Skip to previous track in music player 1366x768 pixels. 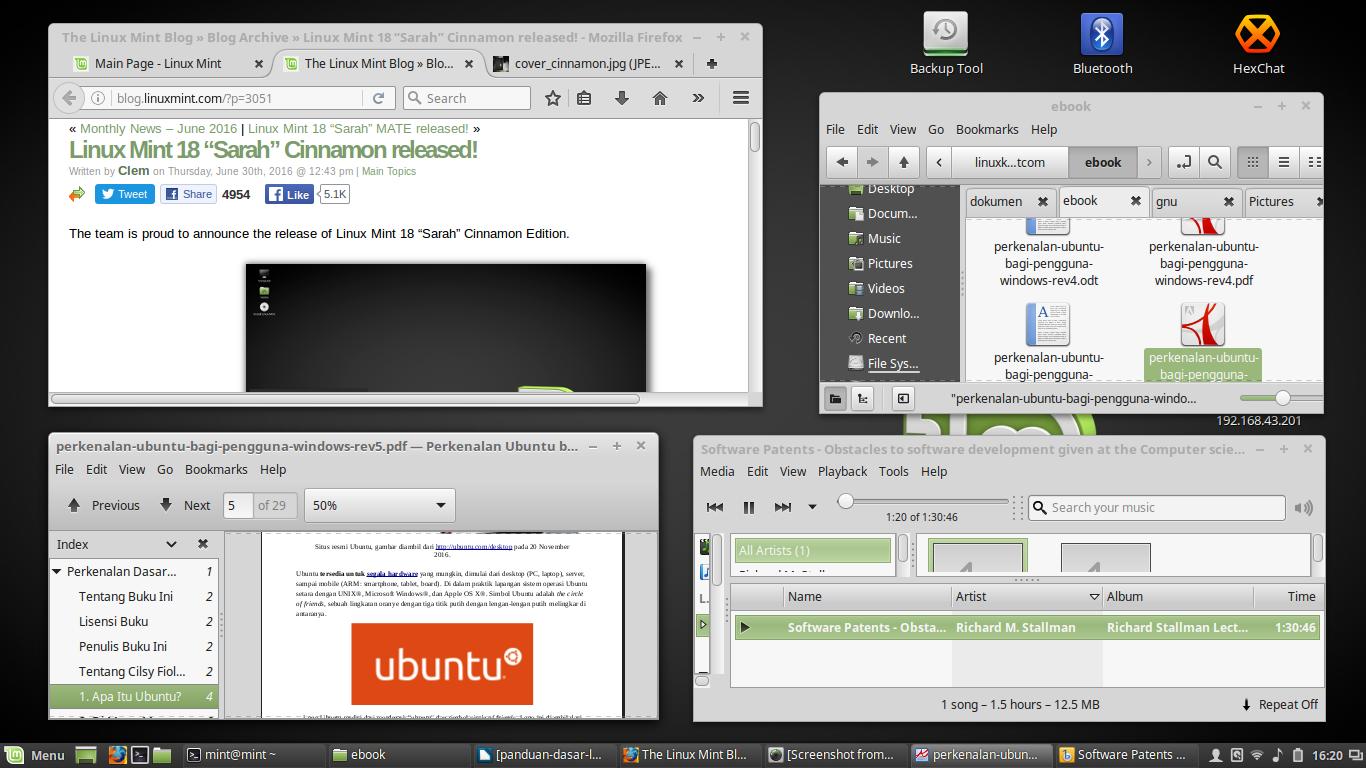click(715, 507)
